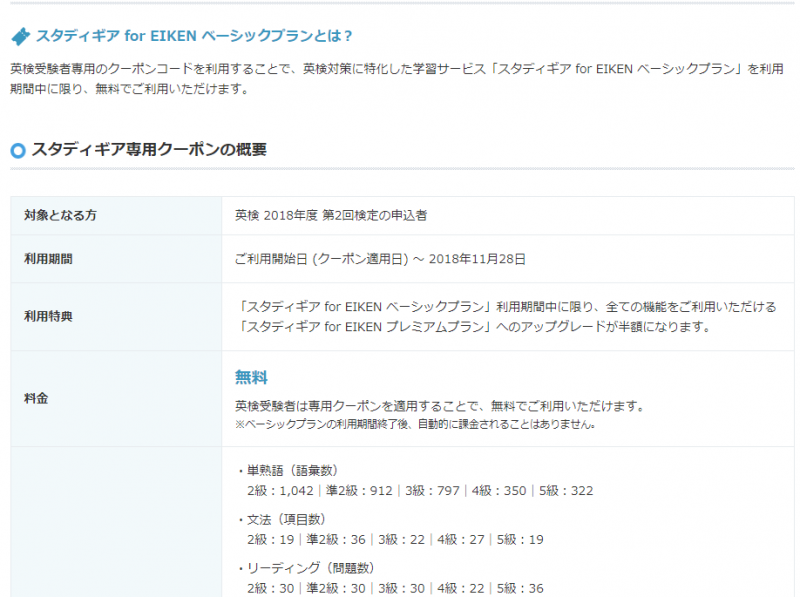Select 5級：19 in the 文法 row
800x597 pixels.
pyautogui.click(x=520, y=540)
